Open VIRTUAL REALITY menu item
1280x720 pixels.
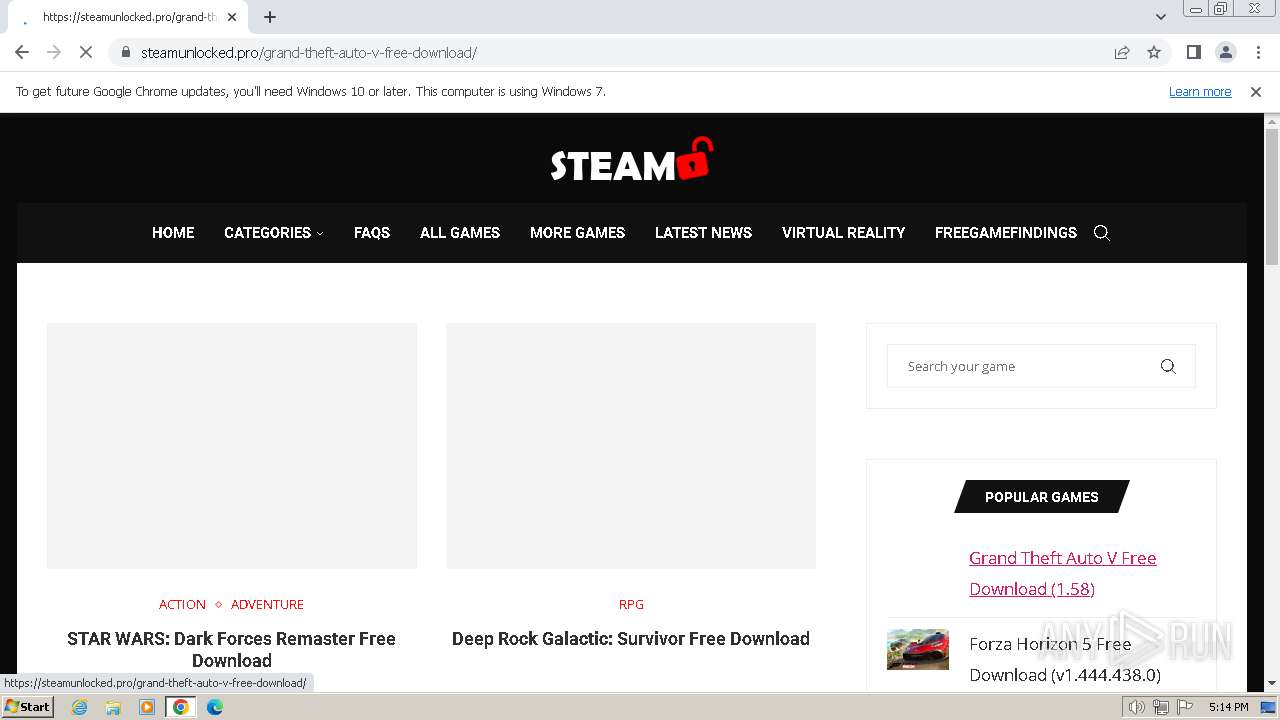pos(843,232)
